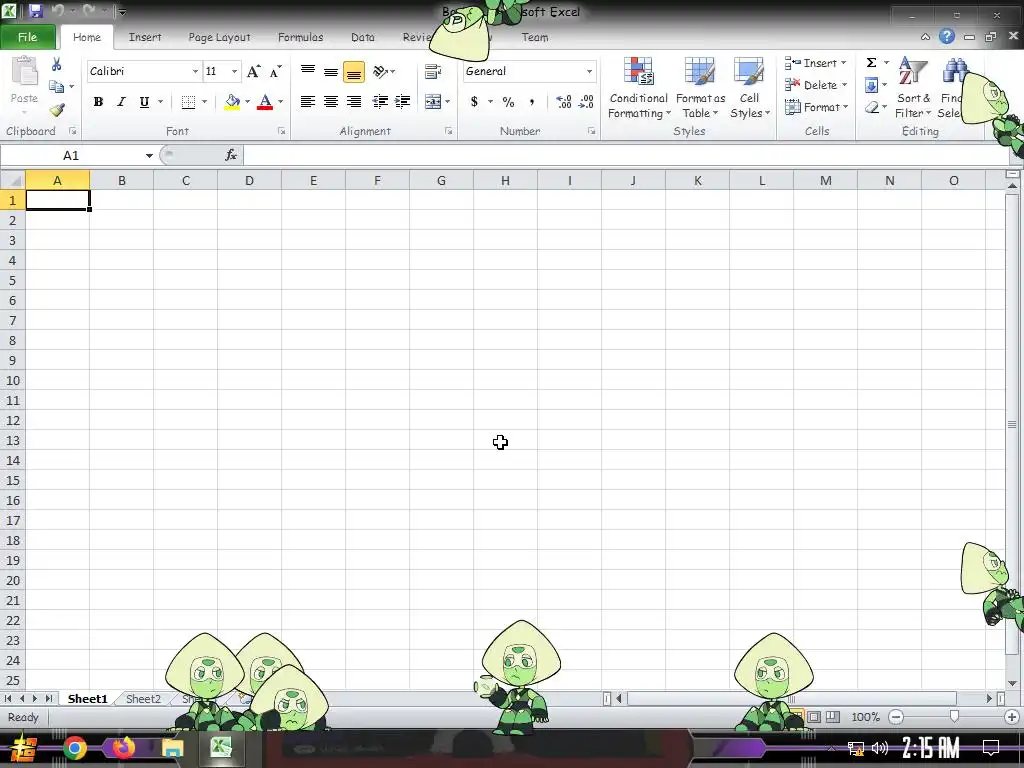
Task: Align text right
Action: 353,101
